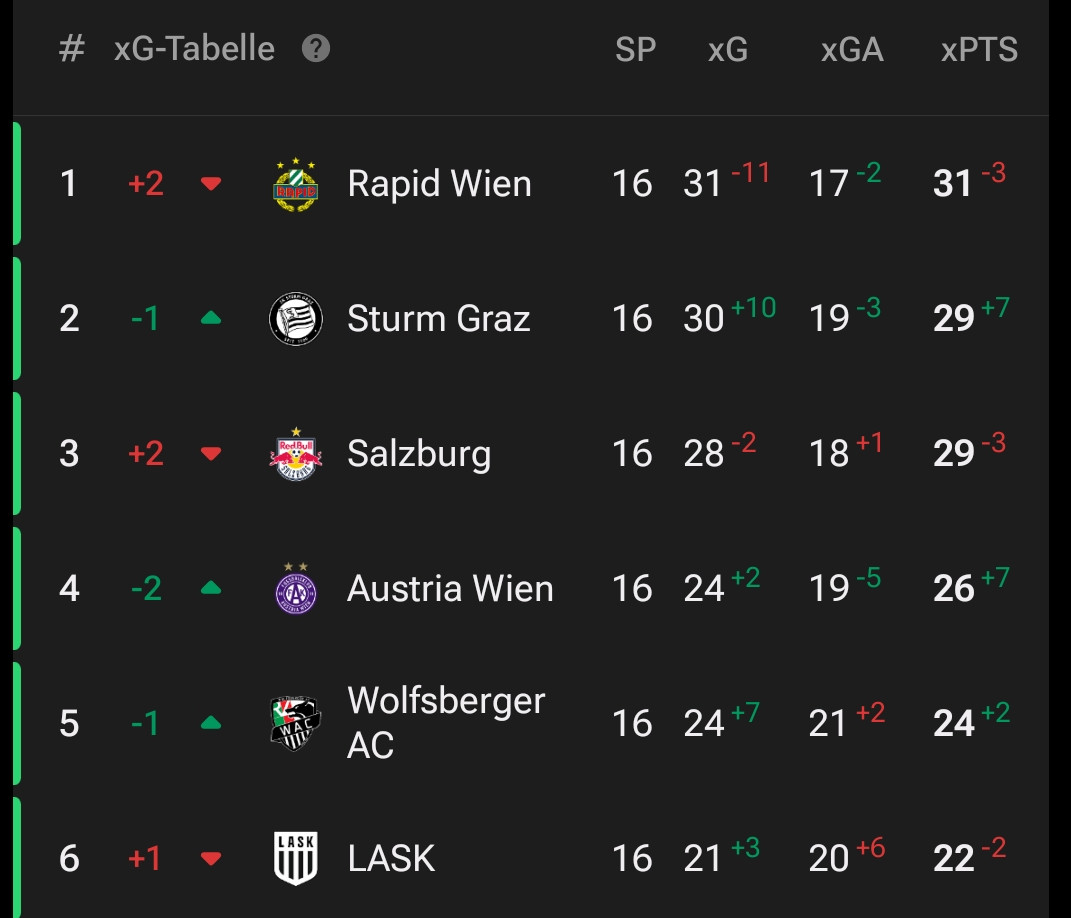This screenshot has height=918, width=1071.
Task: Click the SP column header
Action: tap(635, 50)
